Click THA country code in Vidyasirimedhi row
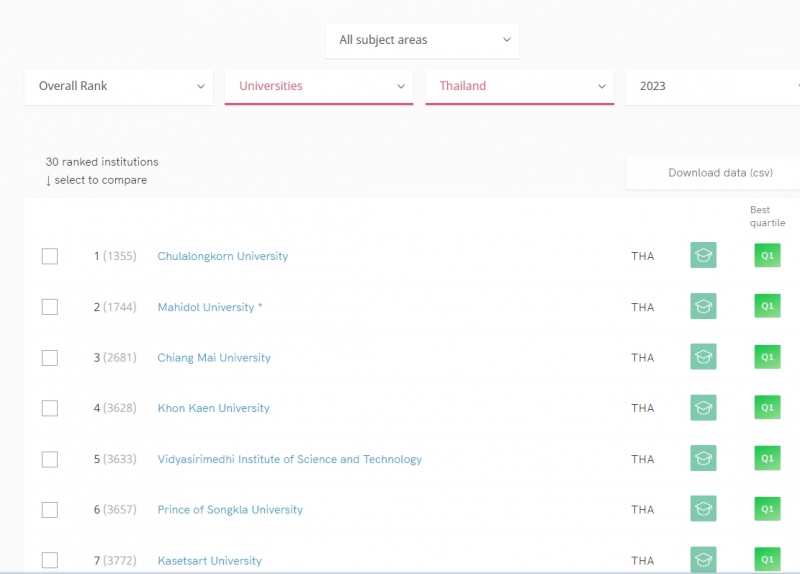Image resolution: width=800 pixels, height=574 pixels. point(642,459)
